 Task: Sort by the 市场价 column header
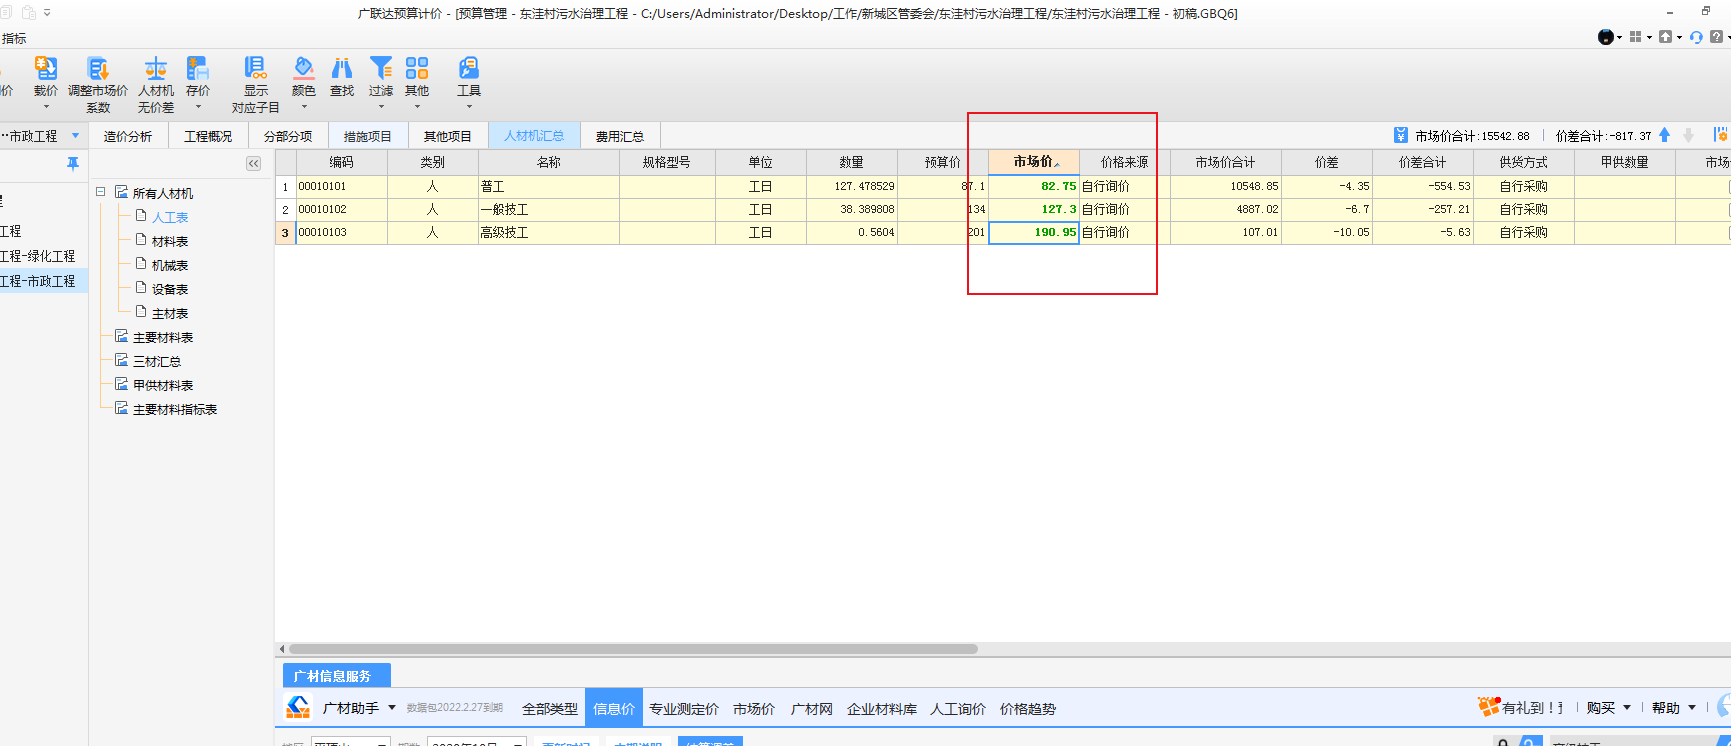[x=1034, y=162]
